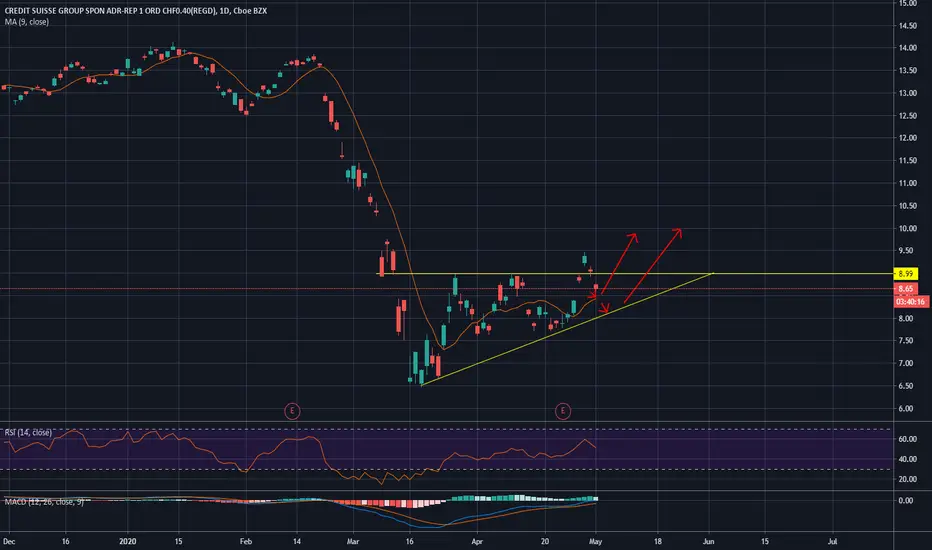The height and width of the screenshot is (550, 932).
Task: Click the 10.00 price axis value
Action: (908, 229)
